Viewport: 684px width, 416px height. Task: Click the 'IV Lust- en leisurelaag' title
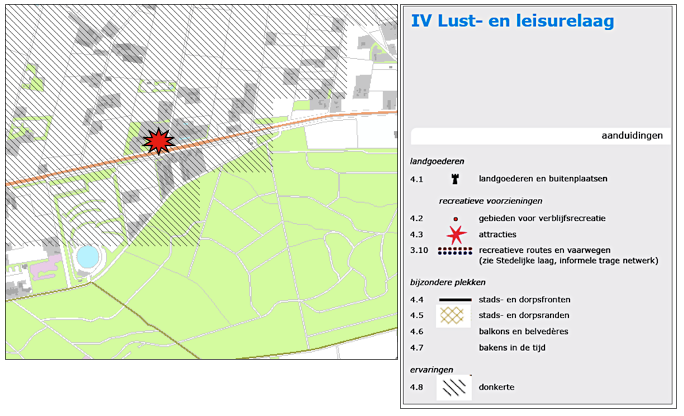(x=513, y=21)
